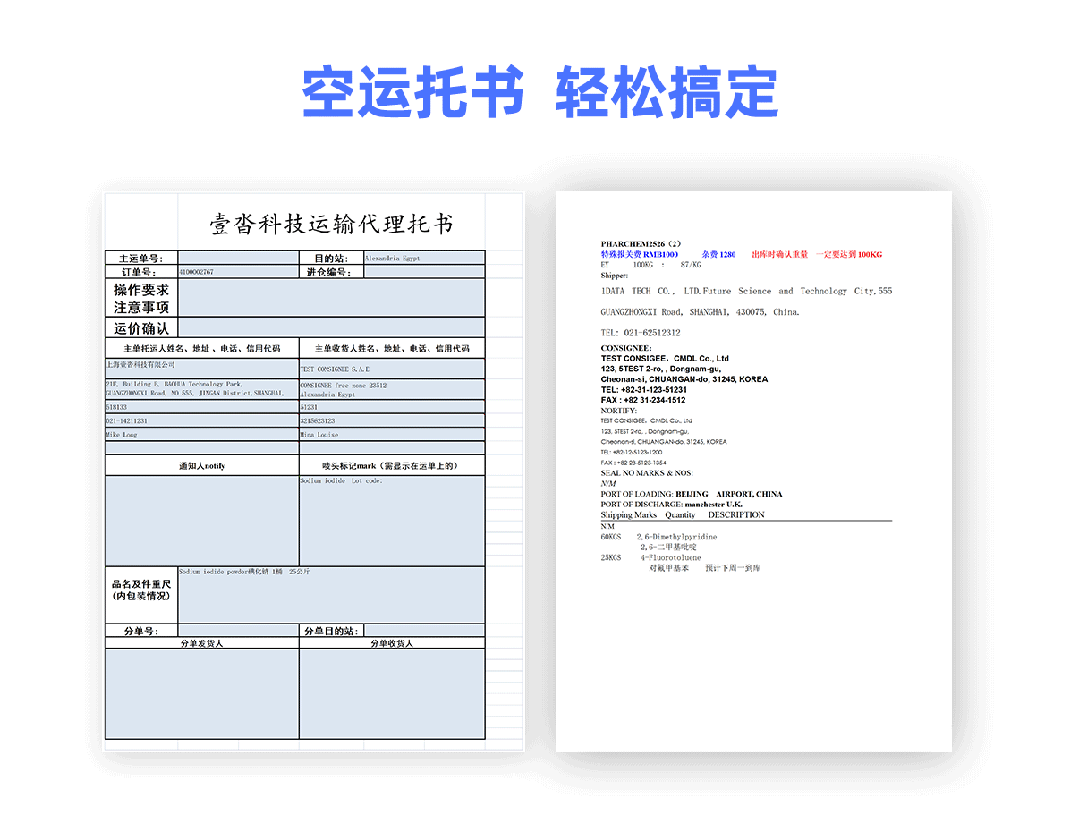Viewport: 1079px width, 815px height.
Task: Click the 'PORT OF LOADING: BEIJING AIRPORT, CHINA' line
Action: [x=692, y=494]
